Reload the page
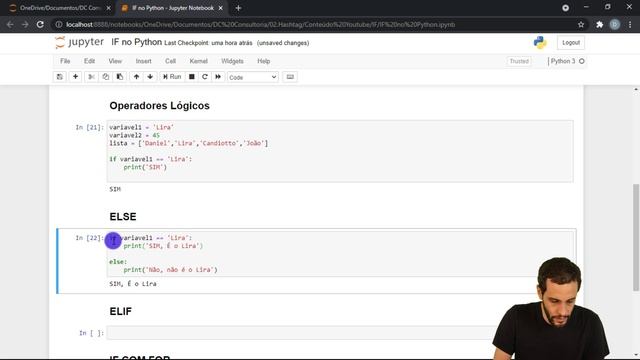This screenshot has height=360, width=640. (40, 24)
